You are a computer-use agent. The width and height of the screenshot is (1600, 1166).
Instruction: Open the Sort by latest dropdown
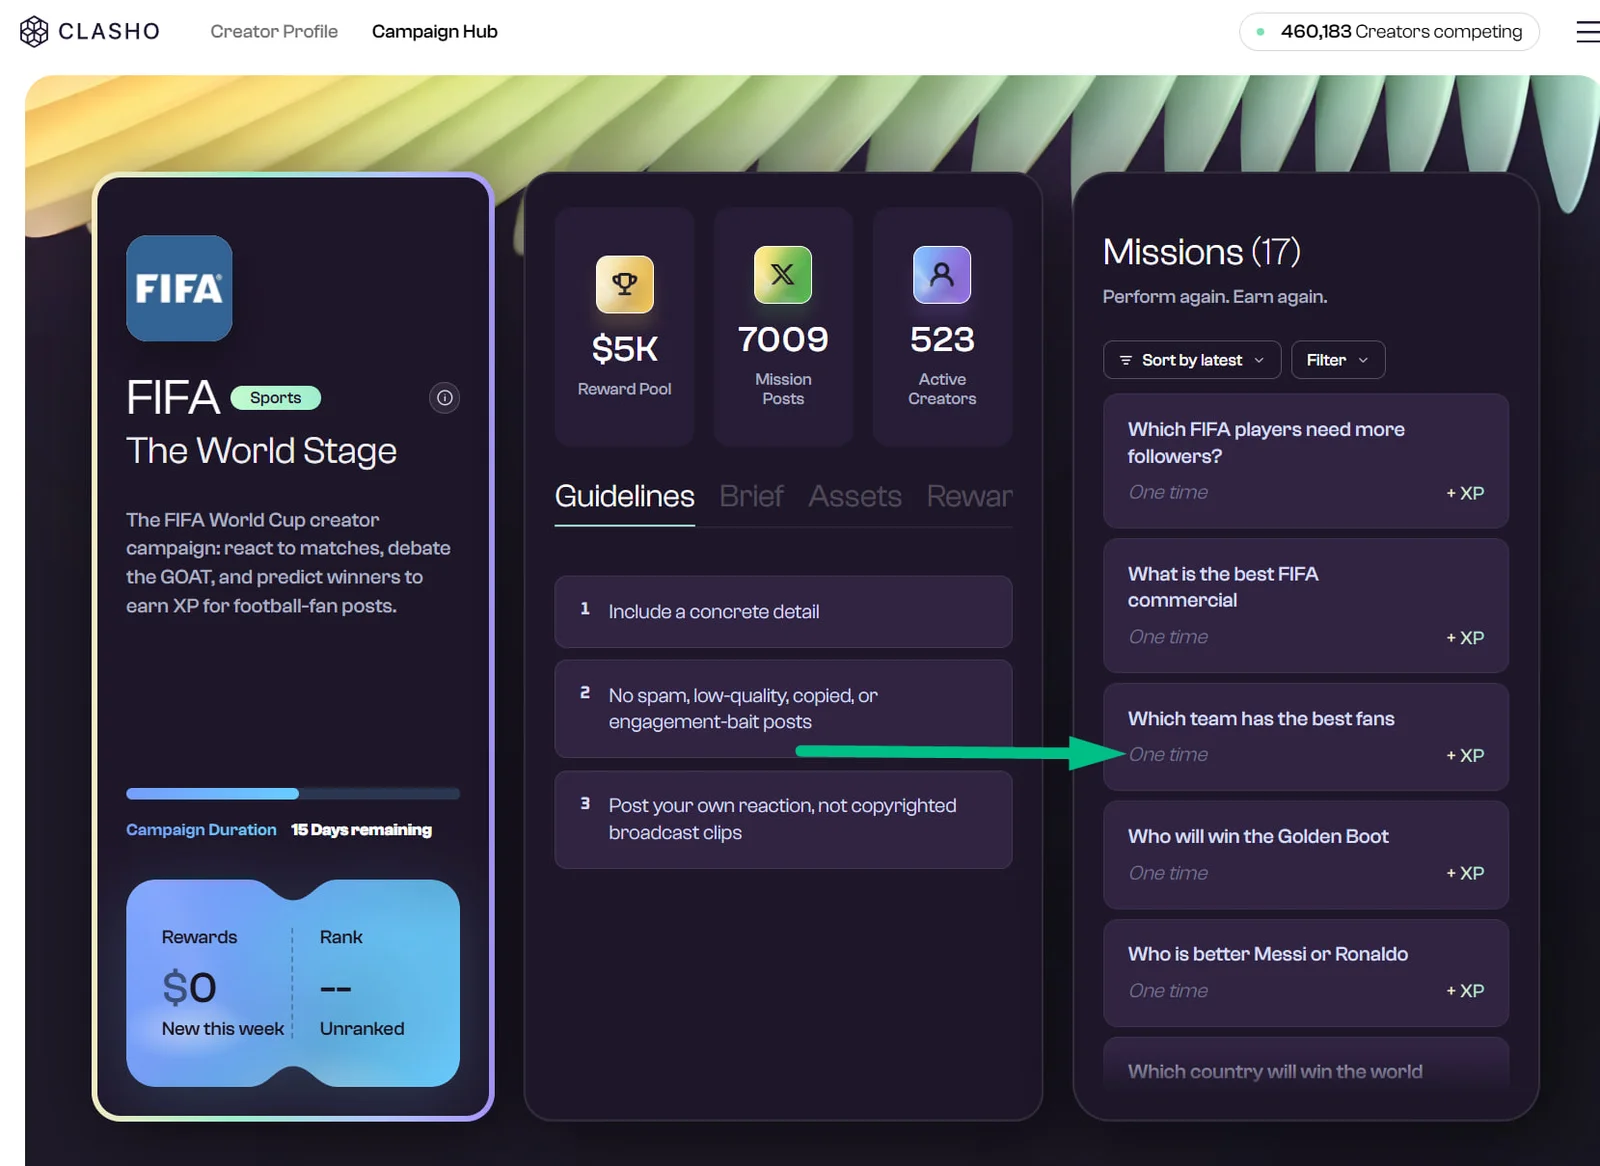click(x=1192, y=360)
